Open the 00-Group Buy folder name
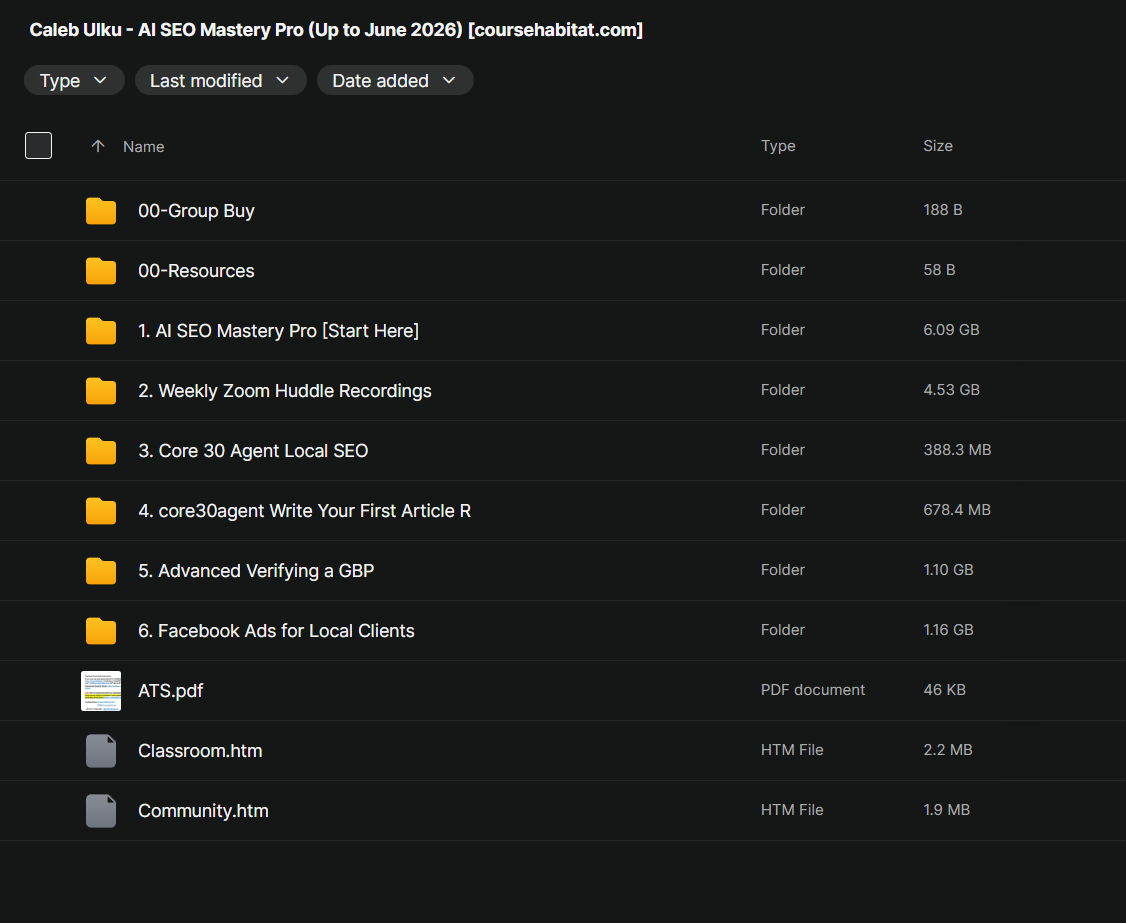Screen dimensions: 1126x923 point(196,211)
